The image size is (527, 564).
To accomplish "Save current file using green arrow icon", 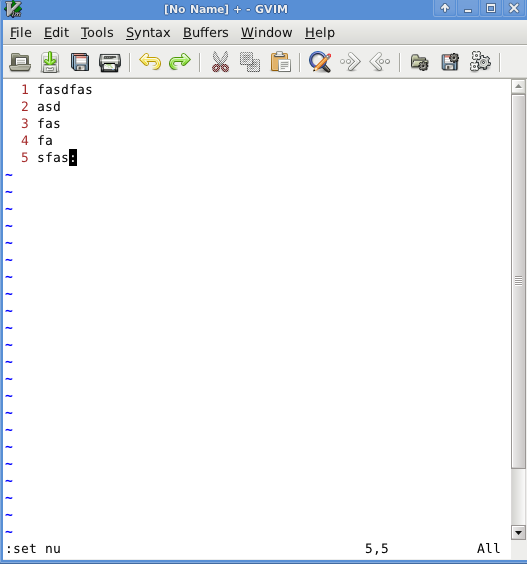I will (x=50, y=62).
